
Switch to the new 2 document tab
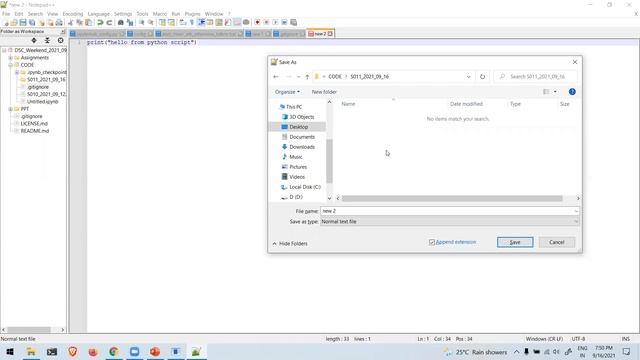[320, 33]
